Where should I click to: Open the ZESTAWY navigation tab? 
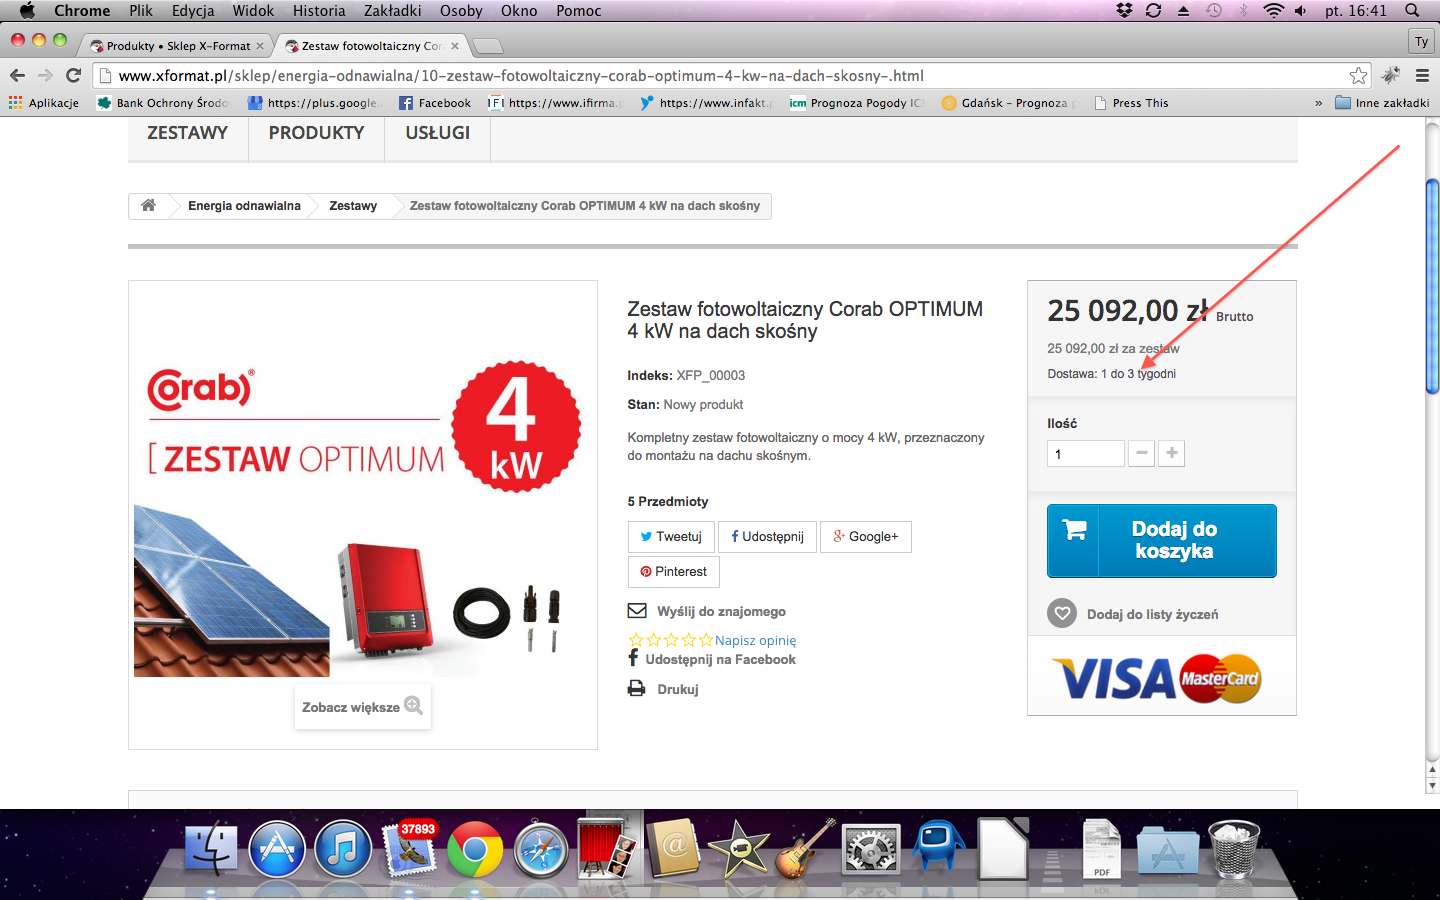(188, 133)
